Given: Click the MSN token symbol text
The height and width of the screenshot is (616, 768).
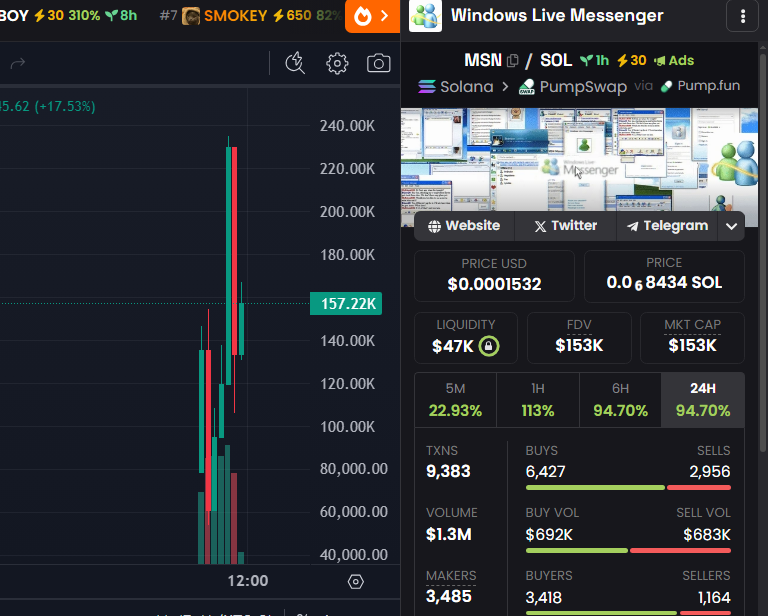Looking at the screenshot, I should 483,61.
